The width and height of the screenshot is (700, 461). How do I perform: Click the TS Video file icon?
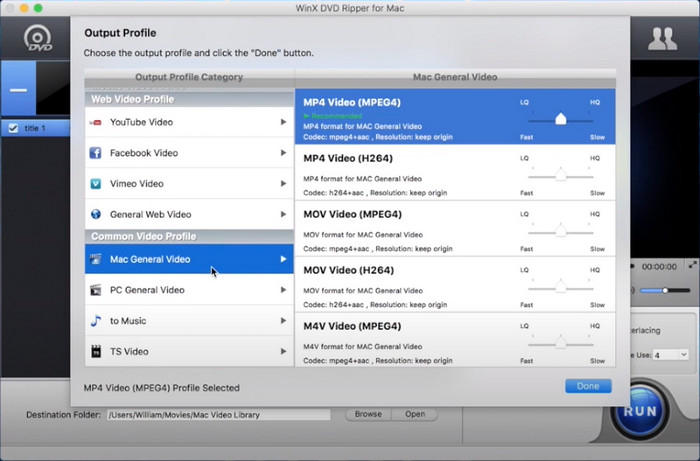pos(96,352)
